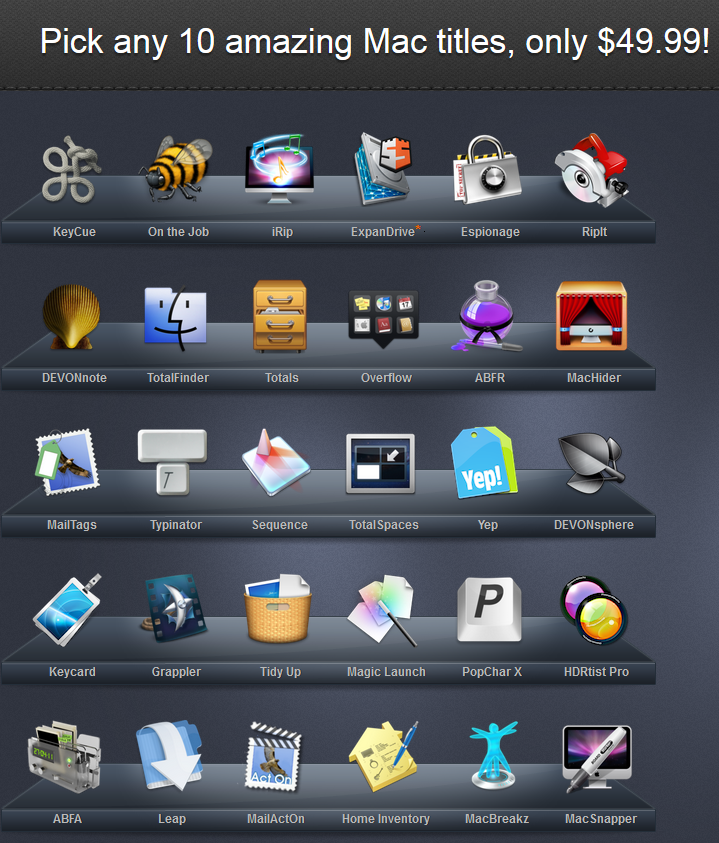Pick the DEVONnote shell icon
The height and width of the screenshot is (843, 719).
pos(72,316)
